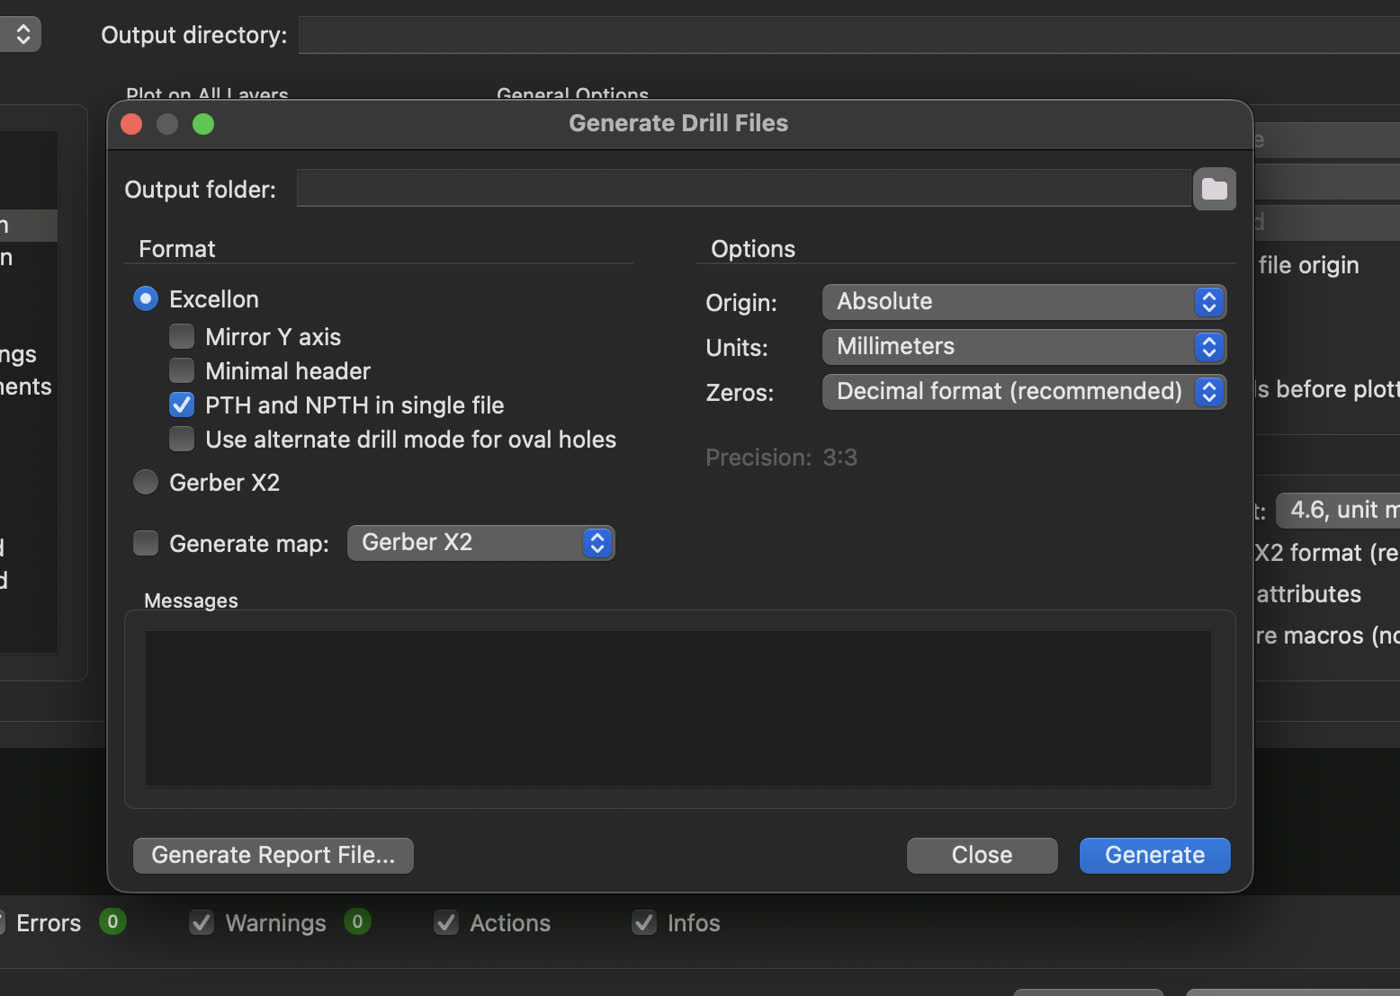Browse for an output folder
This screenshot has width=1400, height=996.
(1214, 189)
